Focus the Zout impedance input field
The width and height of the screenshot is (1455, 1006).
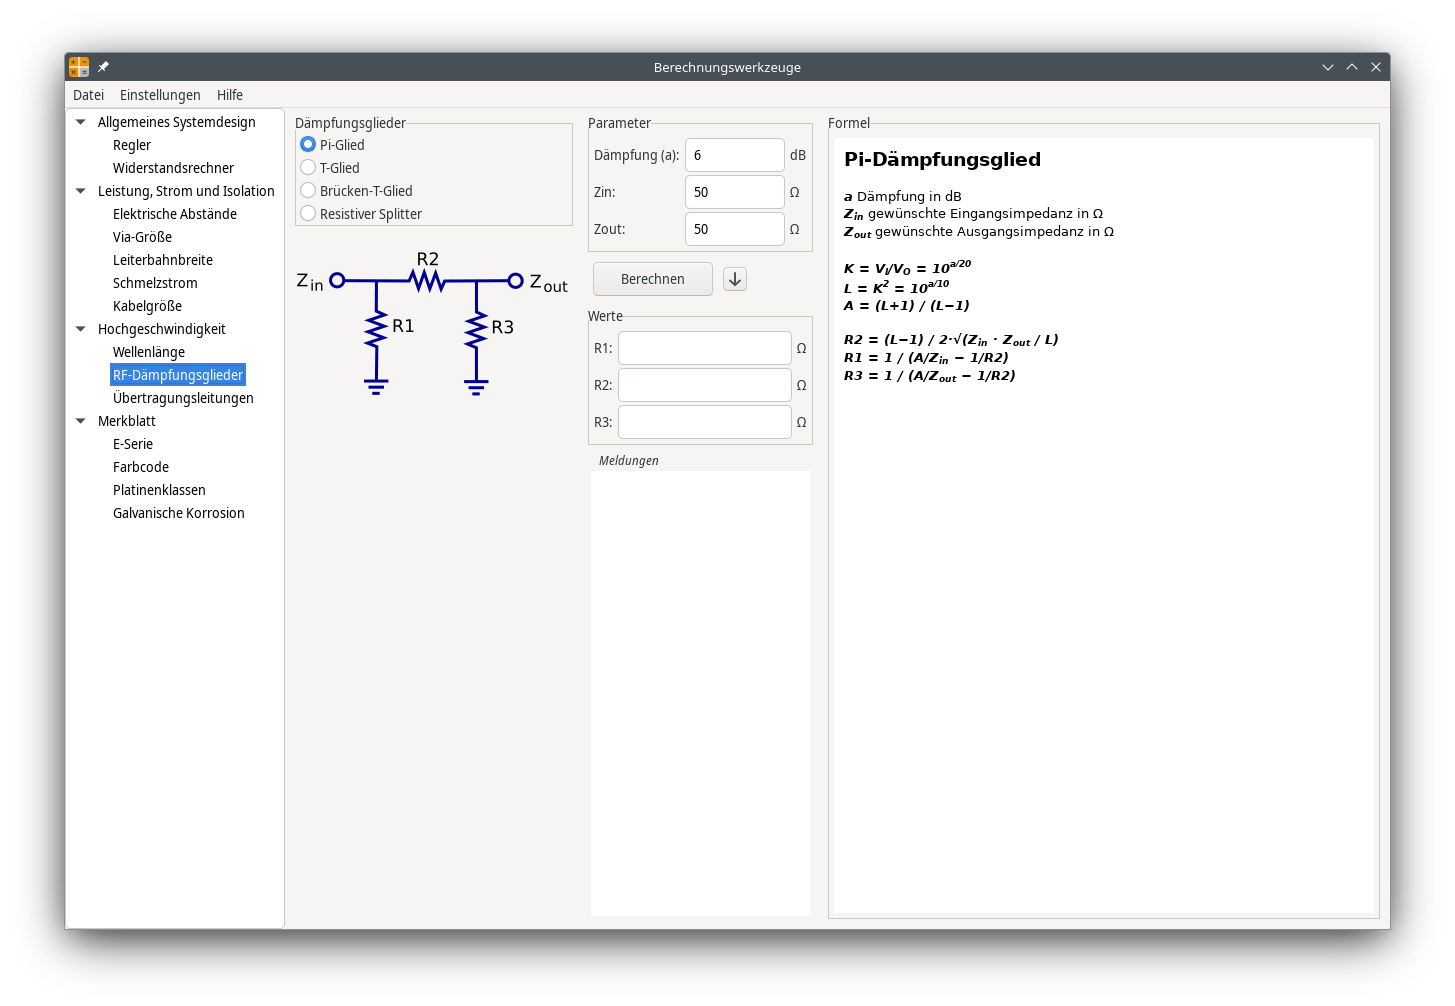(x=734, y=229)
